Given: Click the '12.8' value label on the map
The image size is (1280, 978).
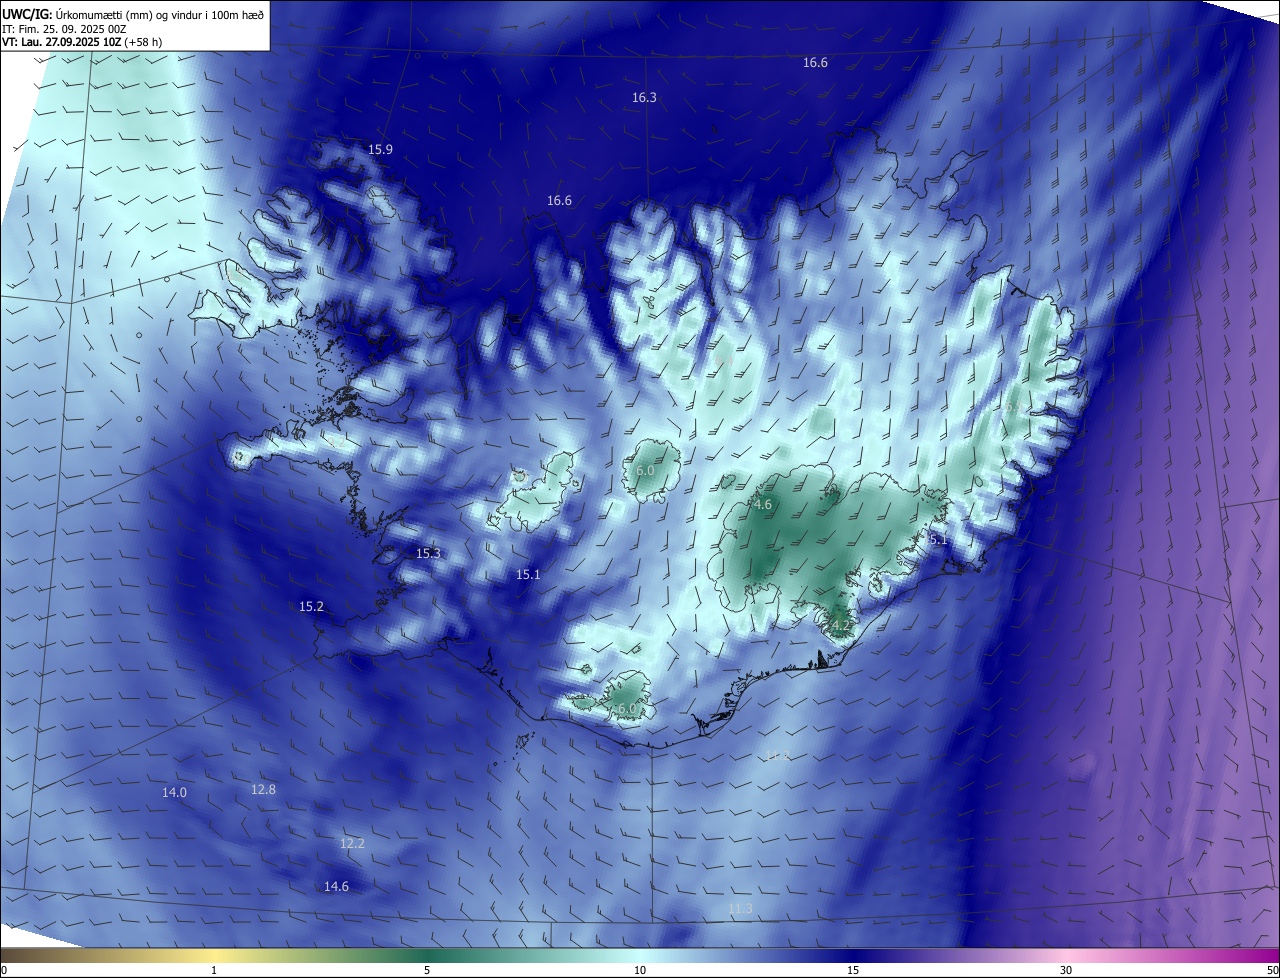Looking at the screenshot, I should click(263, 790).
